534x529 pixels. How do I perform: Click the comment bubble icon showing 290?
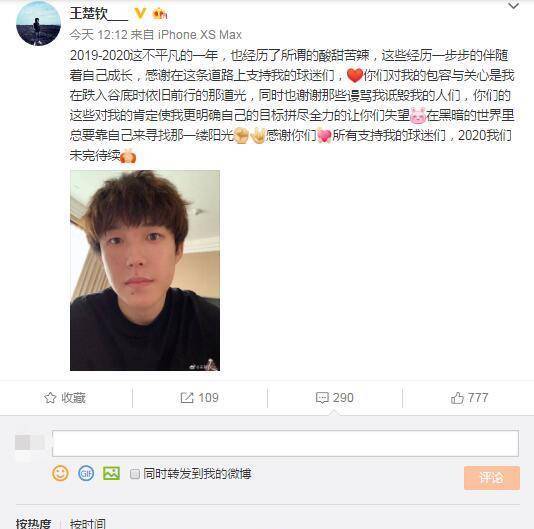tap(322, 398)
